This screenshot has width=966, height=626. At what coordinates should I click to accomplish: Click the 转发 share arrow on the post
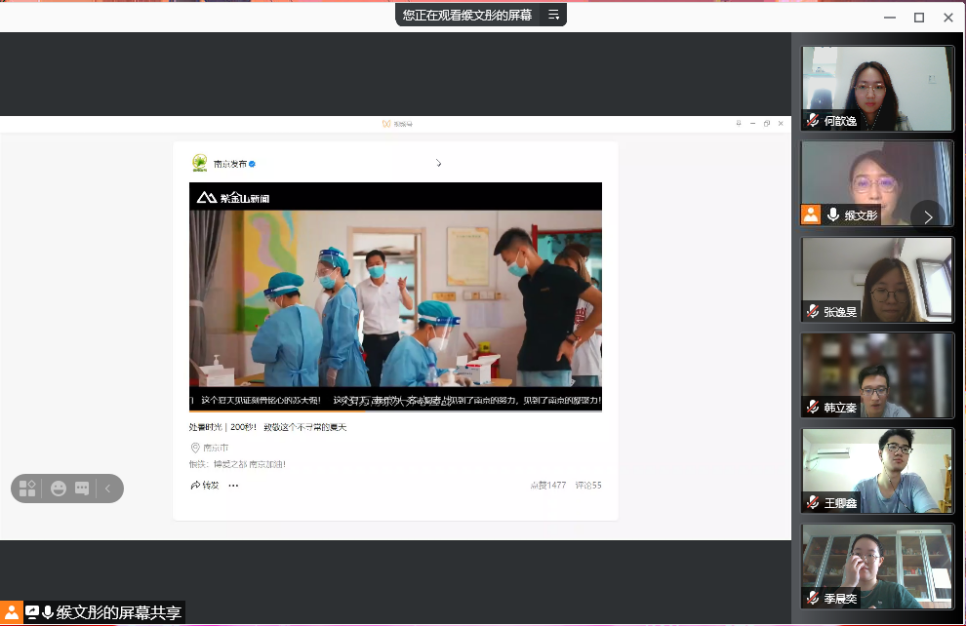pyautogui.click(x=204, y=485)
